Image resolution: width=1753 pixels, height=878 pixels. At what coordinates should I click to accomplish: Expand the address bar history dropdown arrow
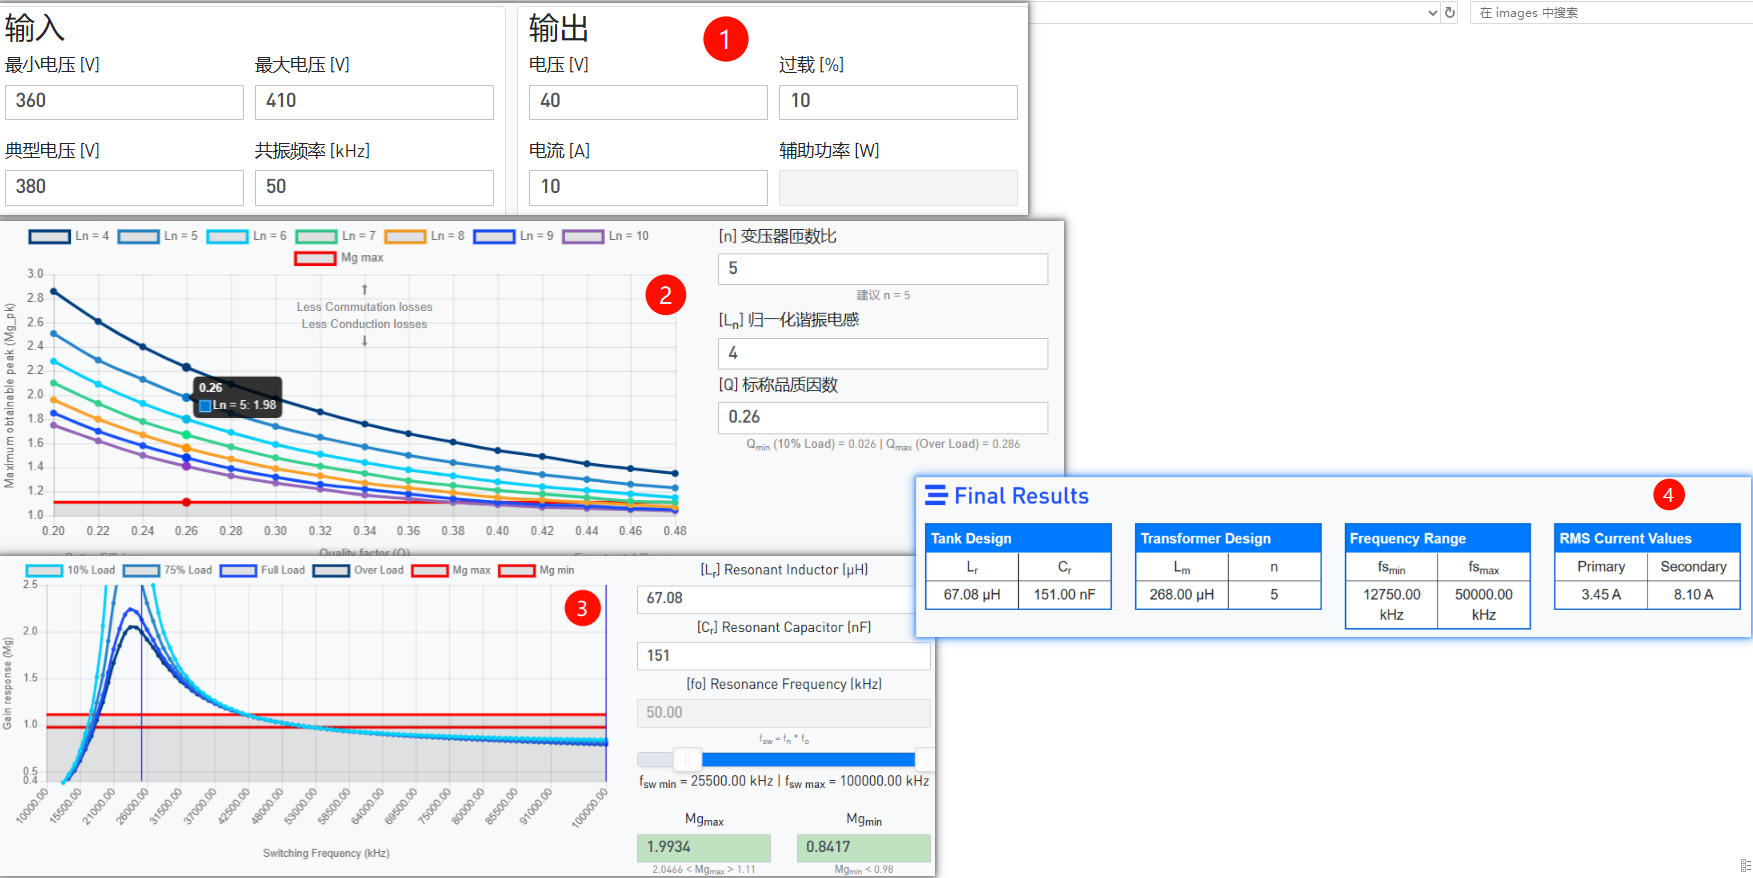[1432, 13]
